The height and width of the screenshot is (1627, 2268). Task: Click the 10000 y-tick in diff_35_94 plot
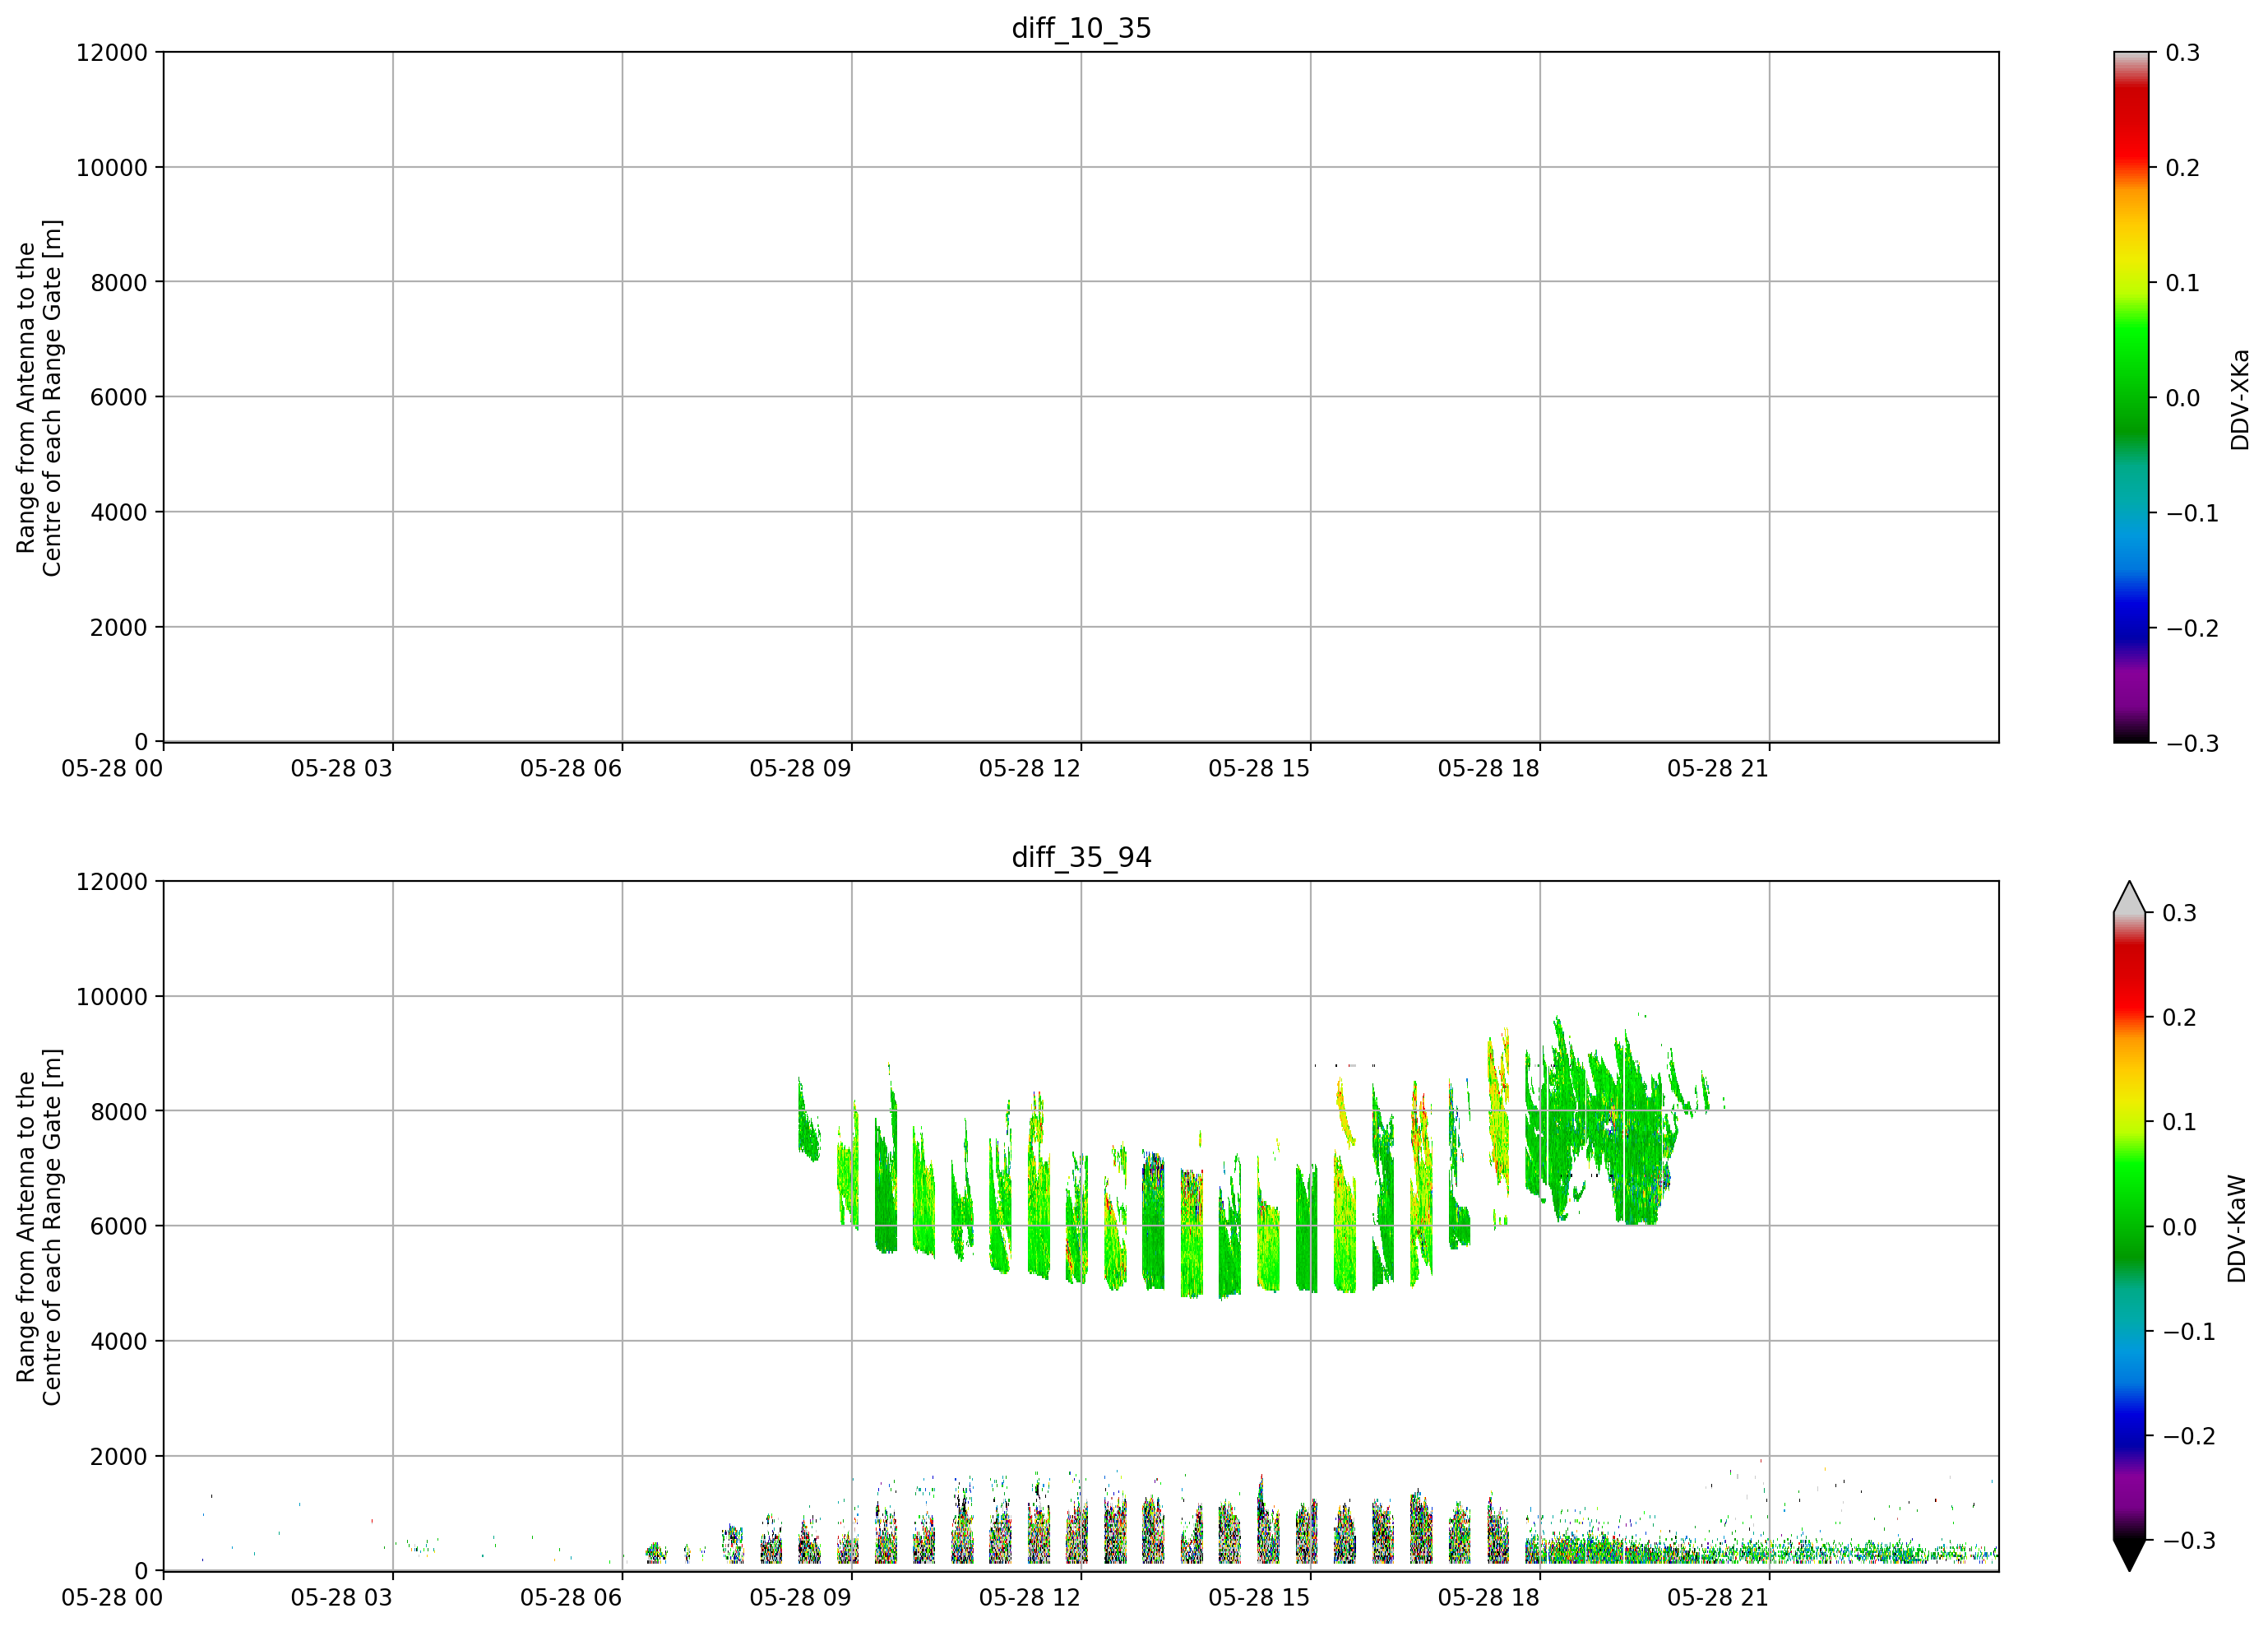(x=112, y=996)
